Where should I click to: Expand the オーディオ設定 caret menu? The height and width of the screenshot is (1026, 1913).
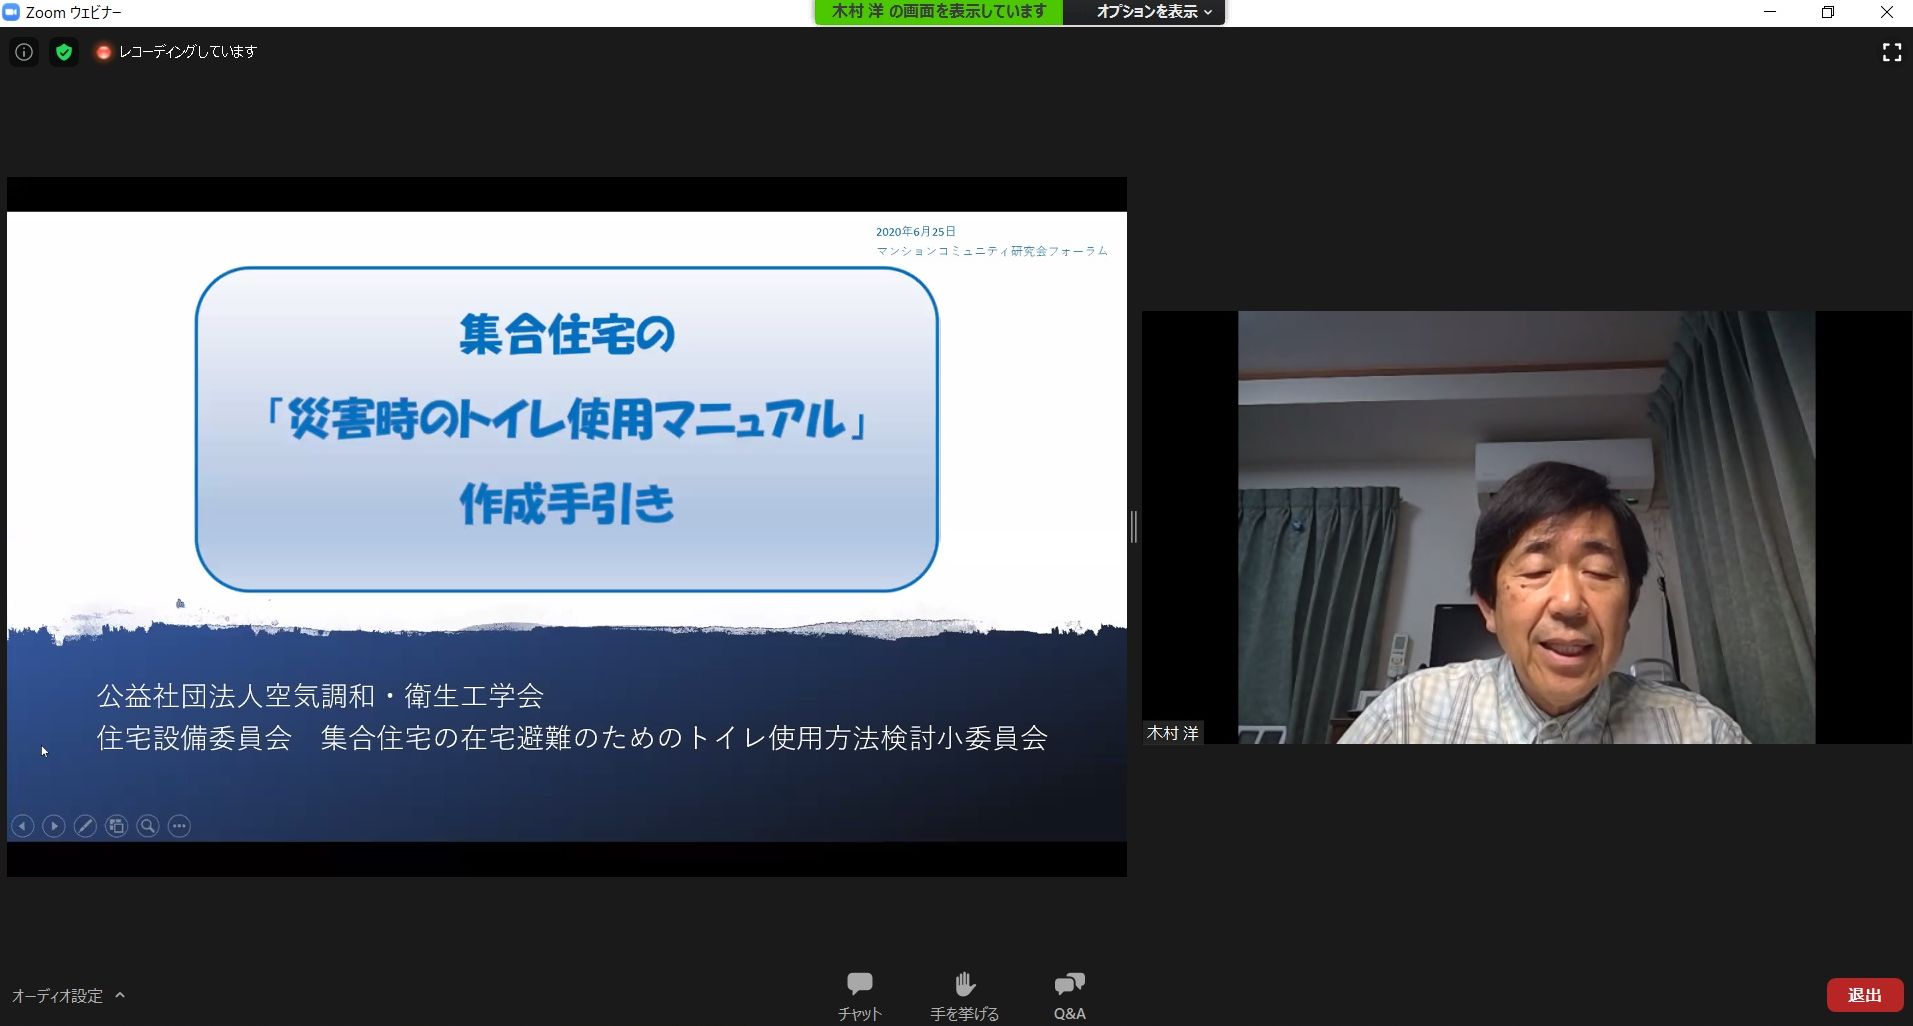coord(120,995)
